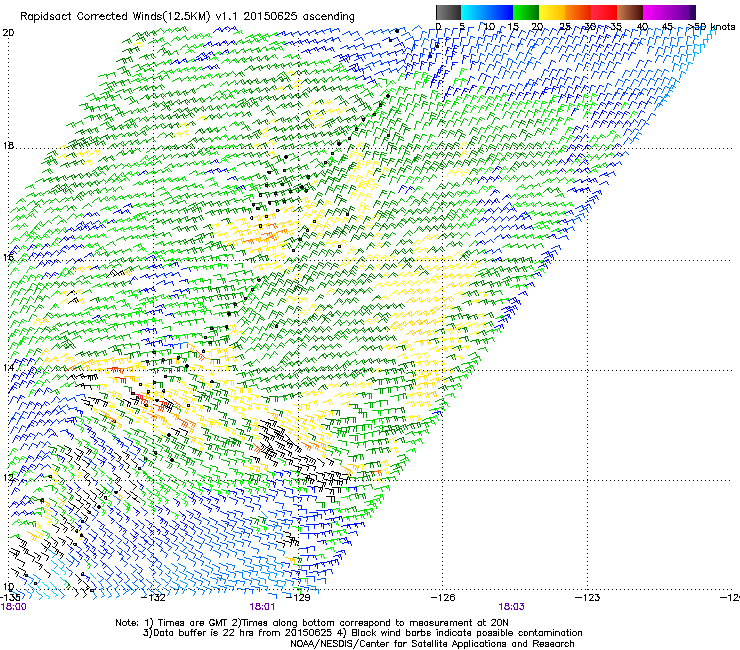
Task: Click the note 'Data buffer is 22 hrs'
Action: click(x=202, y=633)
